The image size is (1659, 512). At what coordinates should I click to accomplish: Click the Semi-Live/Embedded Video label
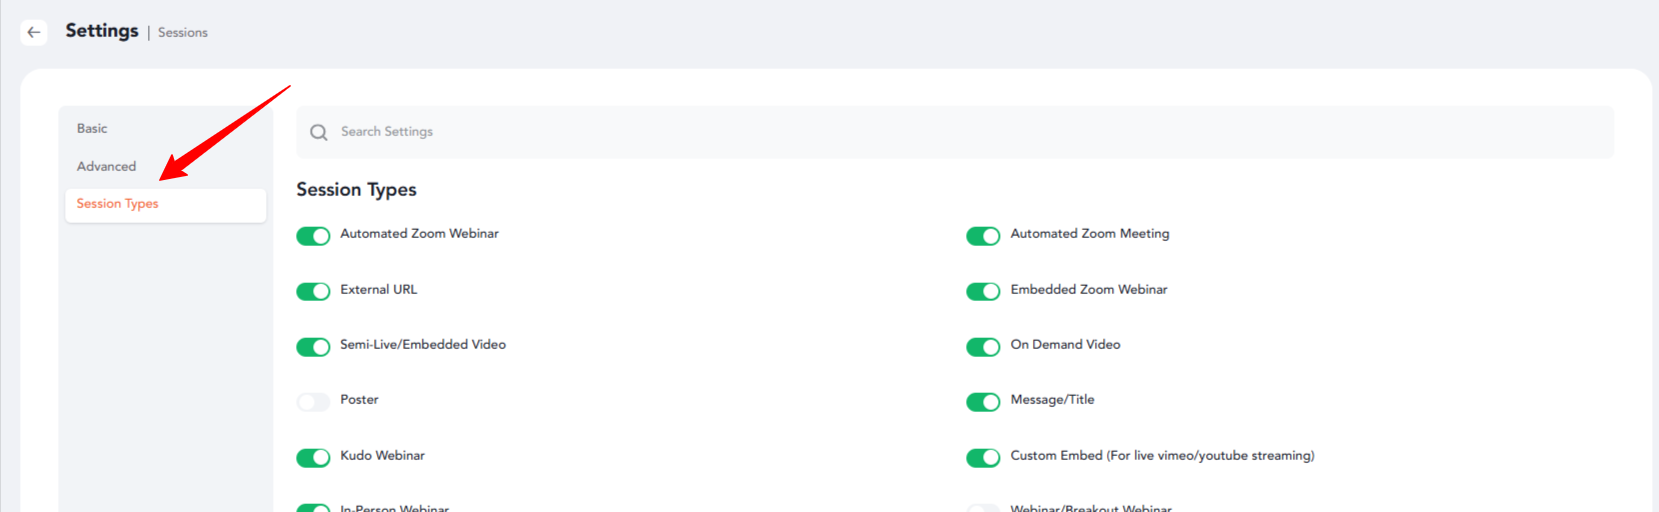[x=423, y=345]
